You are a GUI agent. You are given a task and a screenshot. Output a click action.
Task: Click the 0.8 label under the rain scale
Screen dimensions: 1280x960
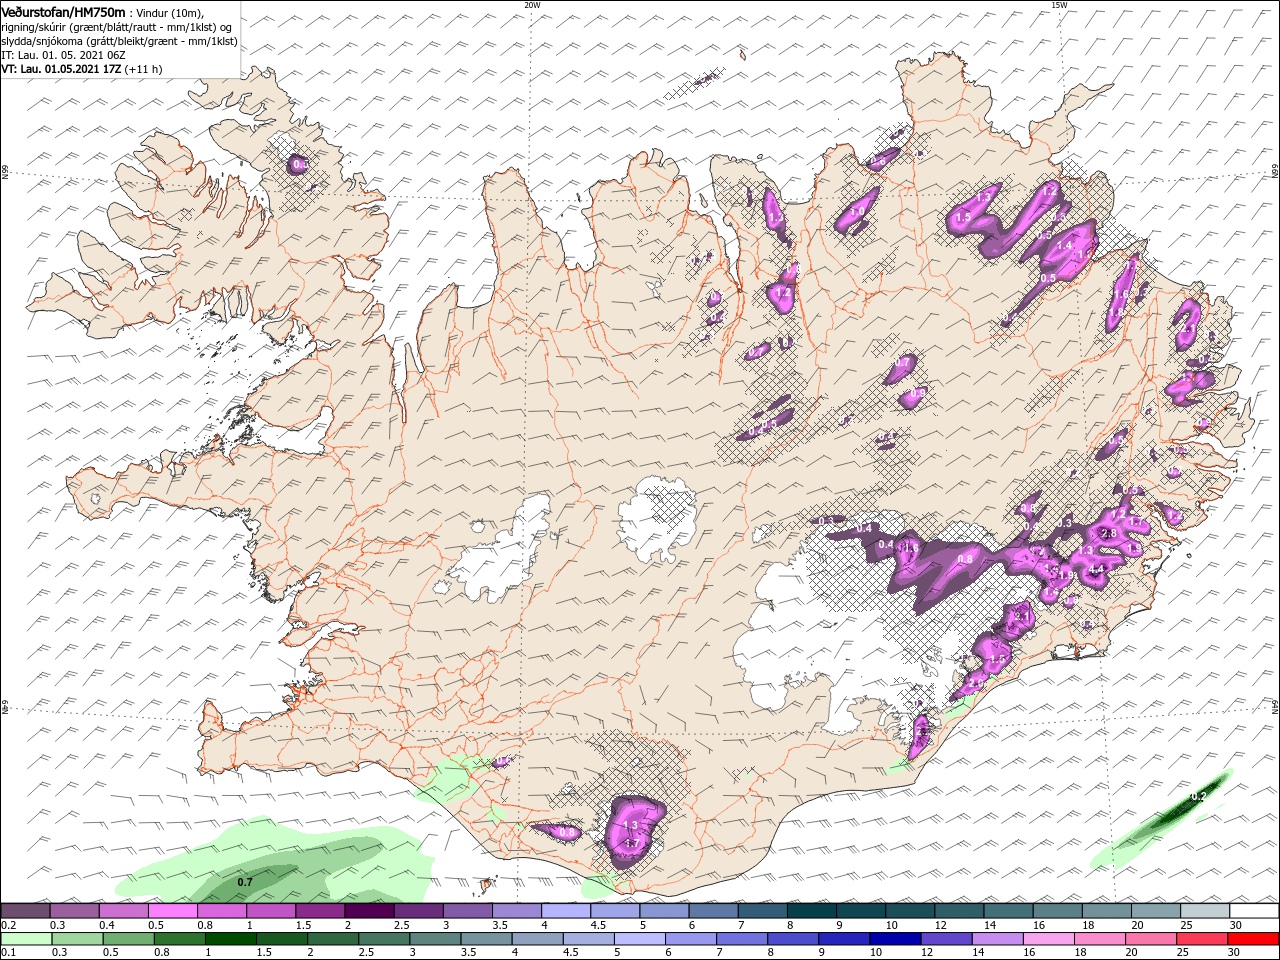(x=161, y=953)
